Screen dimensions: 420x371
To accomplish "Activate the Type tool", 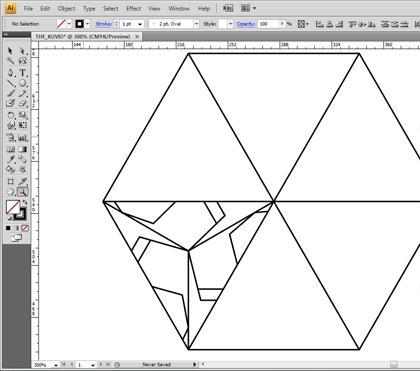I will coord(22,72).
